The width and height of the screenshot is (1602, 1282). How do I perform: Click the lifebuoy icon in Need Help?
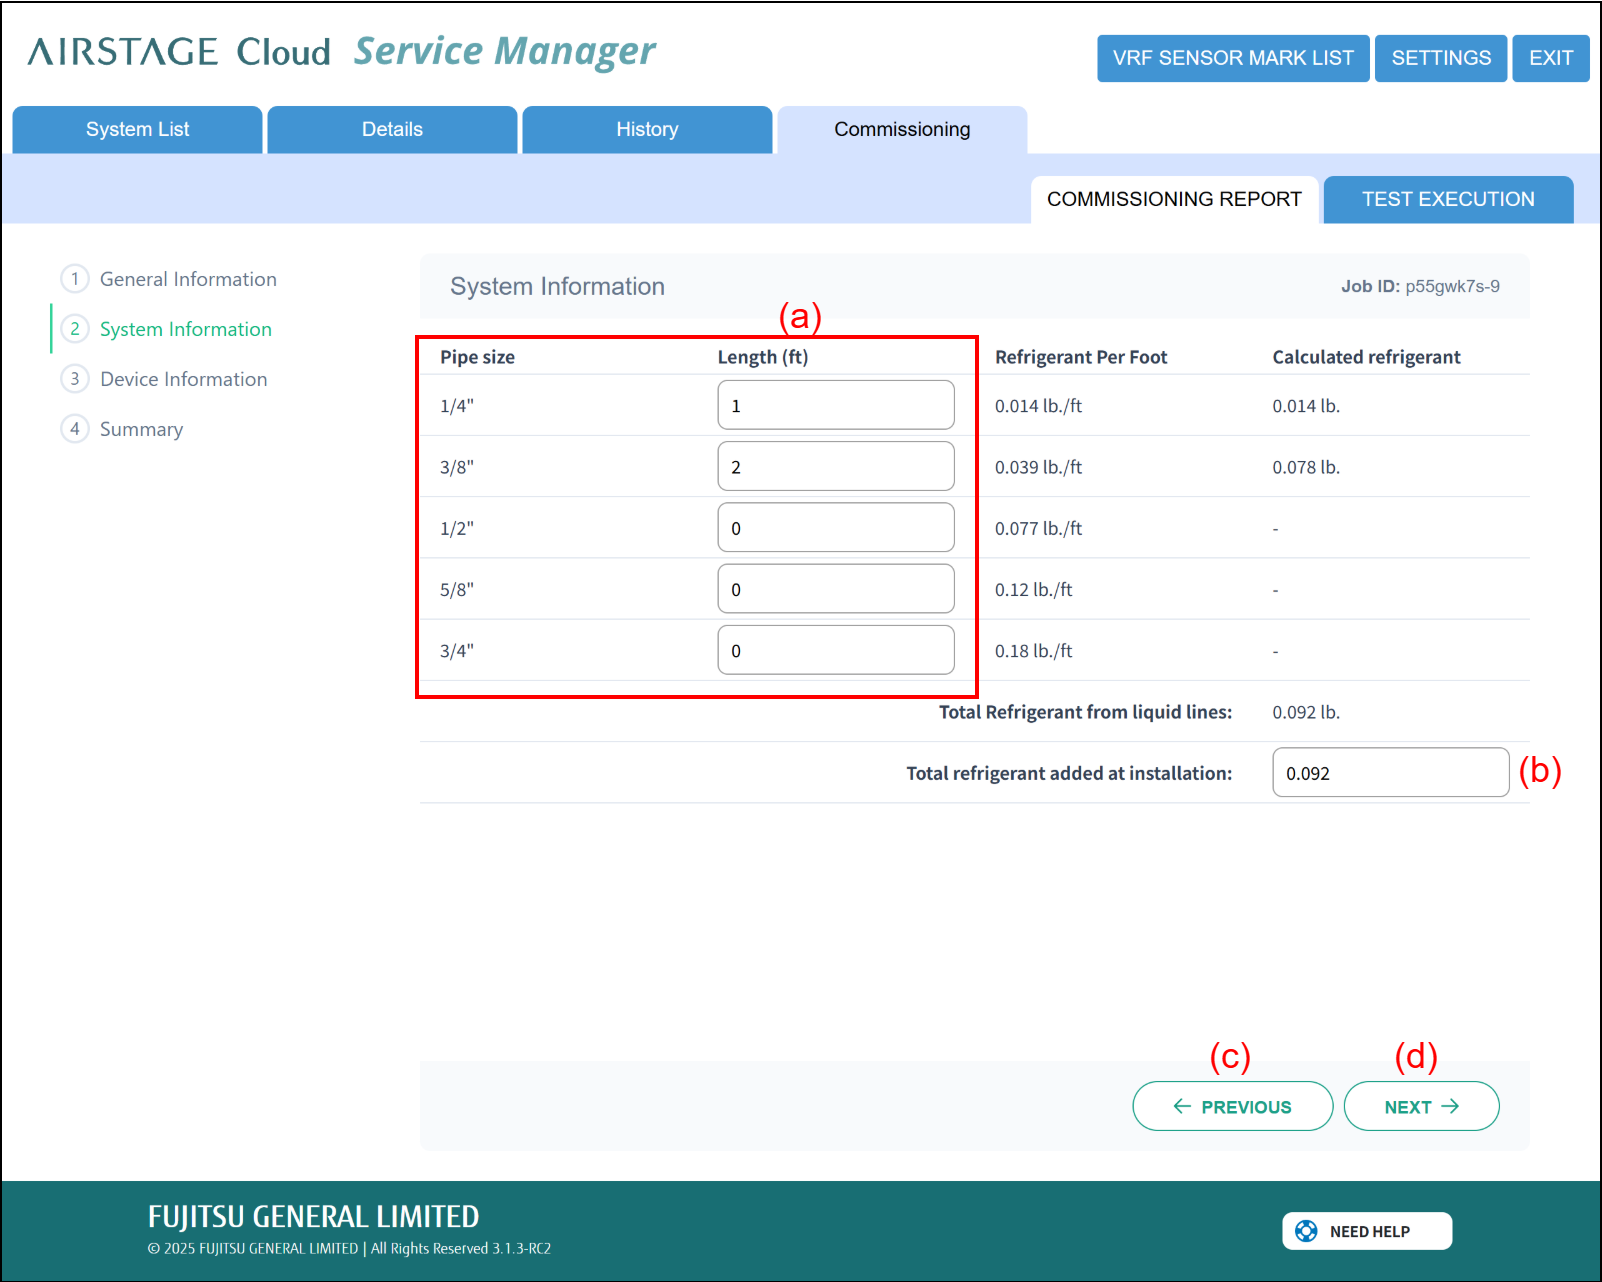1306,1231
